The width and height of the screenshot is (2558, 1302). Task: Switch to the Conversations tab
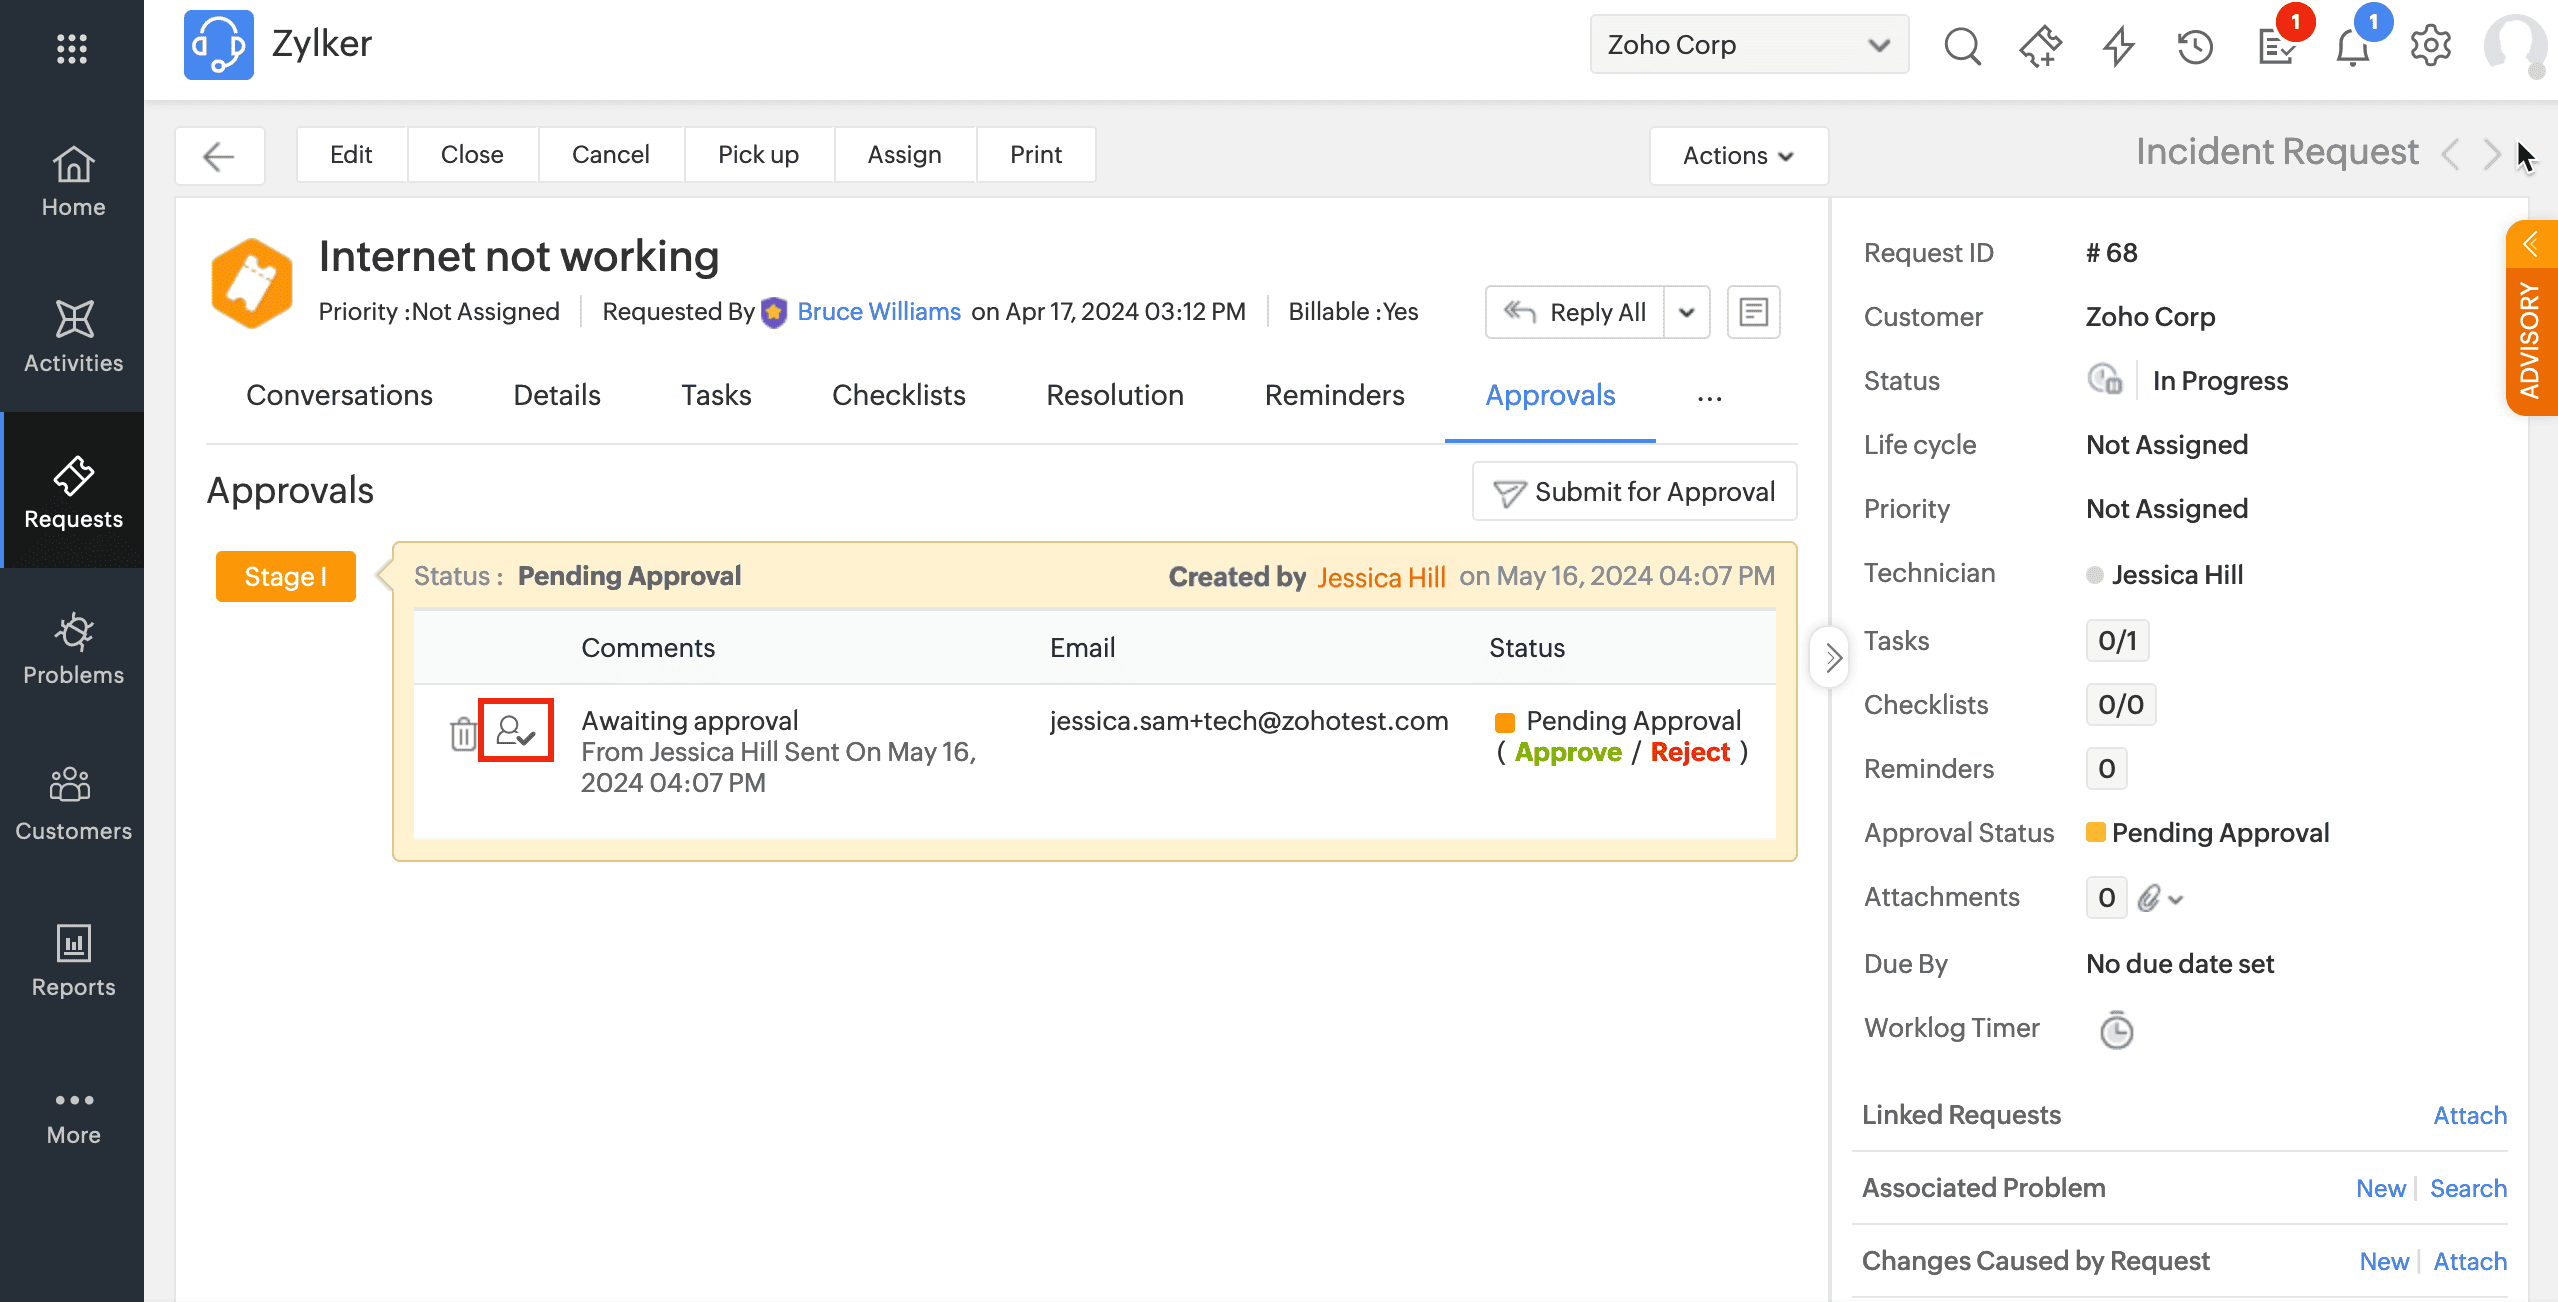(339, 395)
